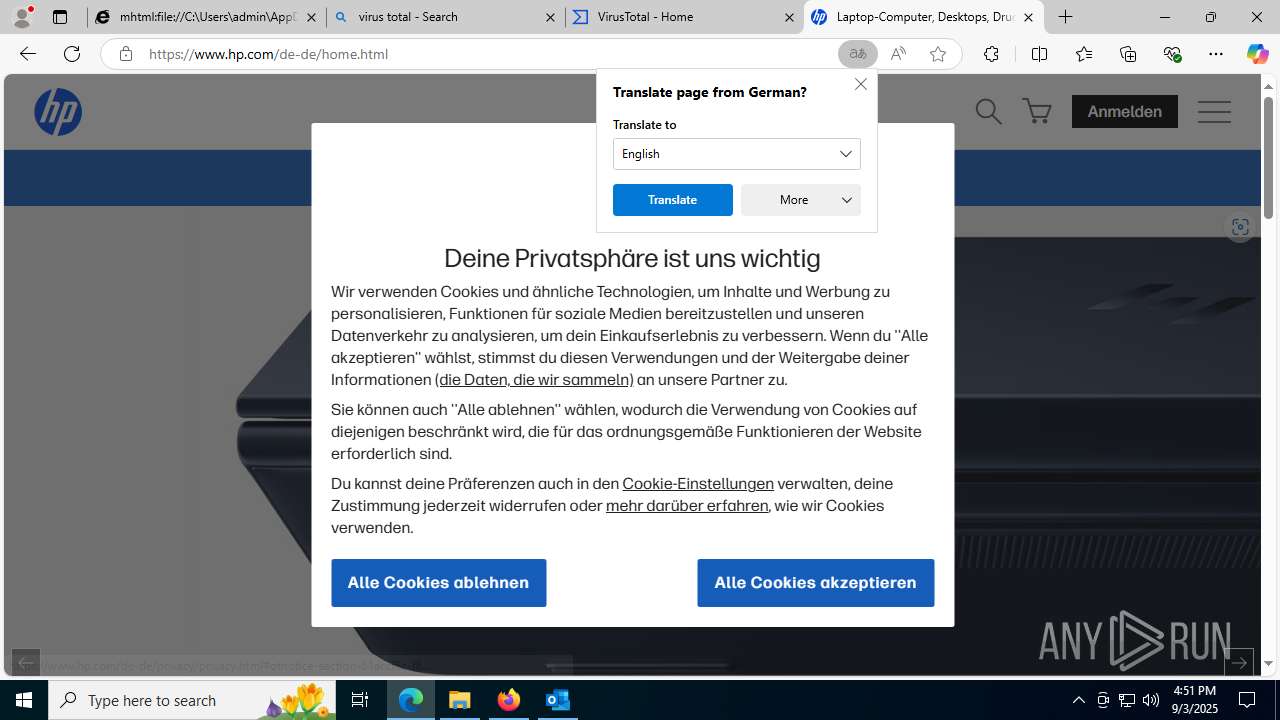Open Outlook from the taskbar
Viewport: 1280px width, 720px height.
pos(558,700)
